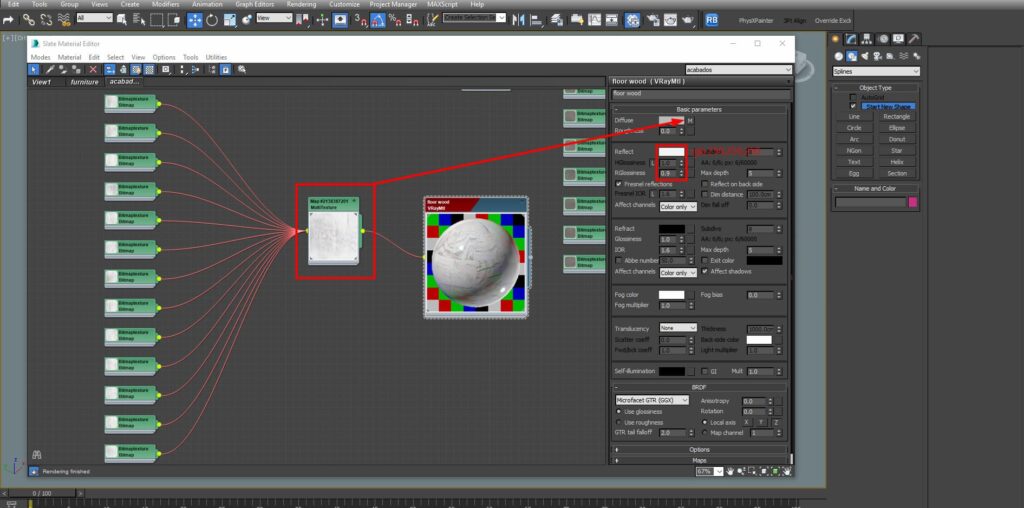Click the Fog color swatch
The image size is (1024, 508).
pos(671,295)
